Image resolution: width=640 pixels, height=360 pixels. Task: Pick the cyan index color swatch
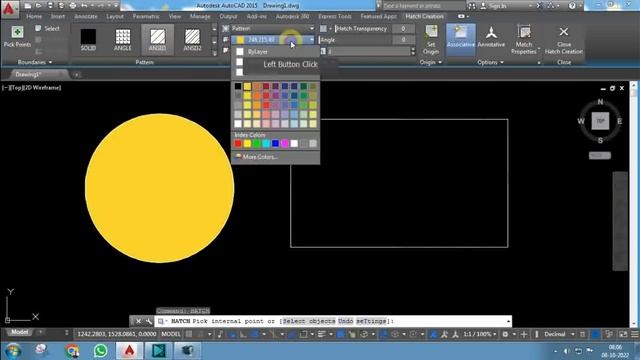click(266, 143)
